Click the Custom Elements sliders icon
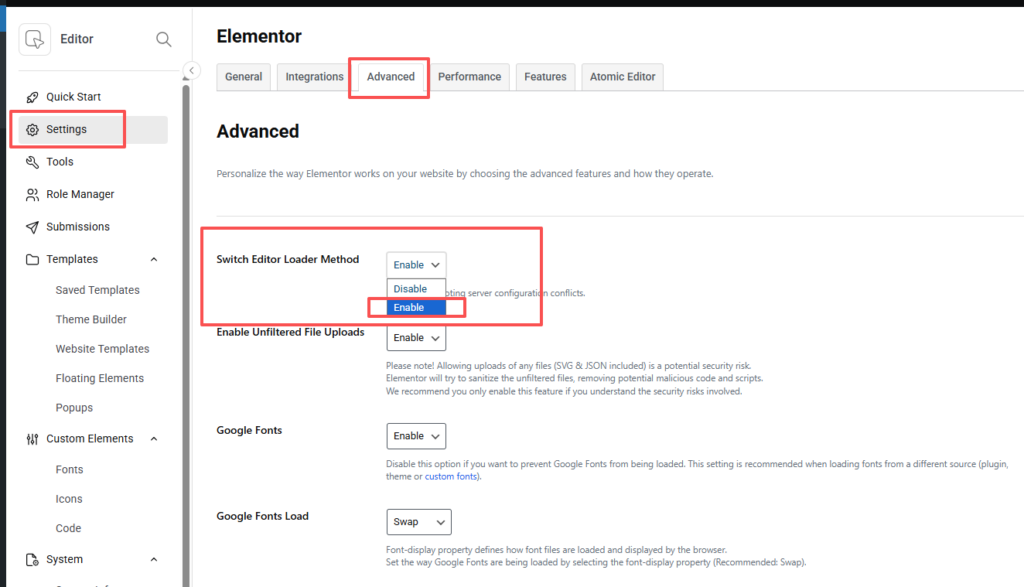Viewport: 1024px width, 587px height. (32, 439)
